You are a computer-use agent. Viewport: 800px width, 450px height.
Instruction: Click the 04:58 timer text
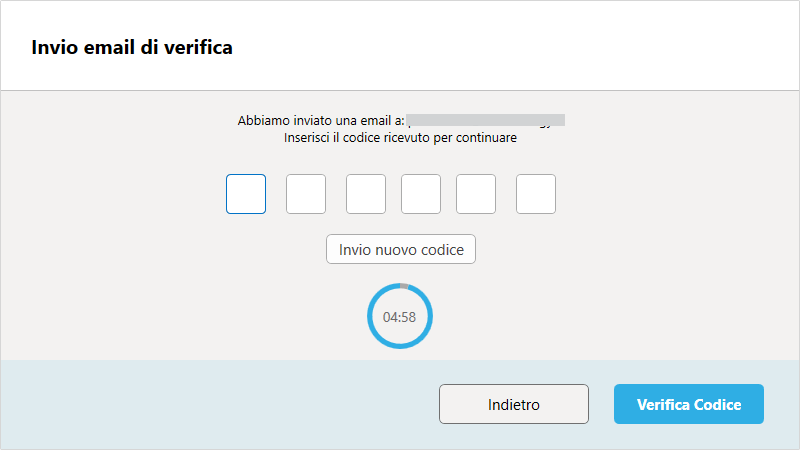click(399, 317)
